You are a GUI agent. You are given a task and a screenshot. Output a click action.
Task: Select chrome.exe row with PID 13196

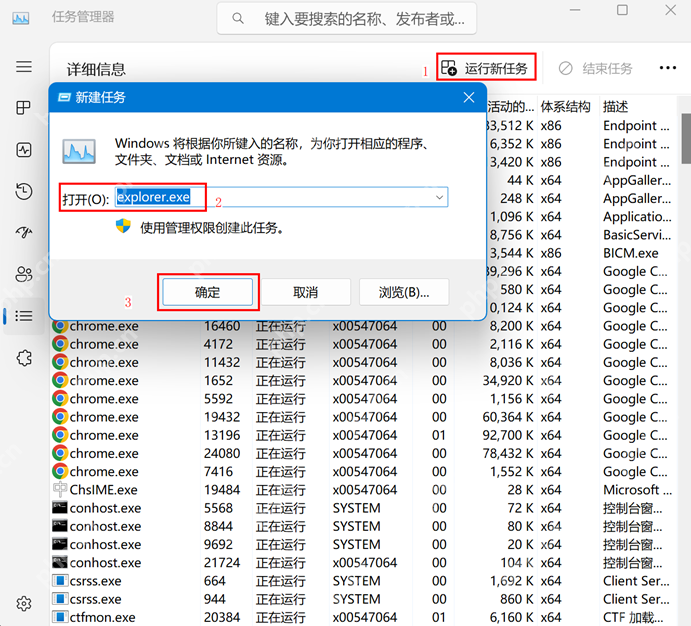point(362,435)
